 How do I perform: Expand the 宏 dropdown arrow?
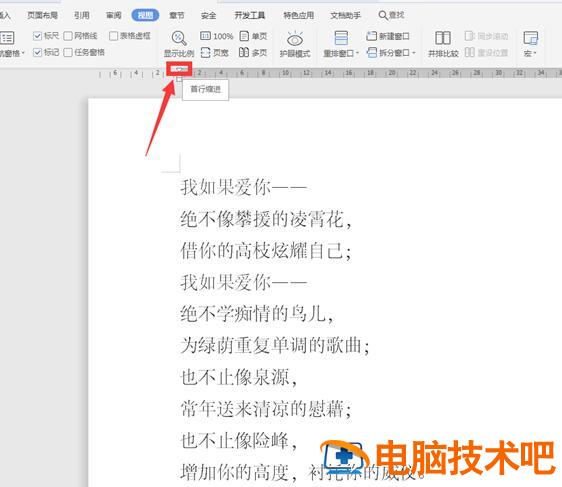[535, 53]
